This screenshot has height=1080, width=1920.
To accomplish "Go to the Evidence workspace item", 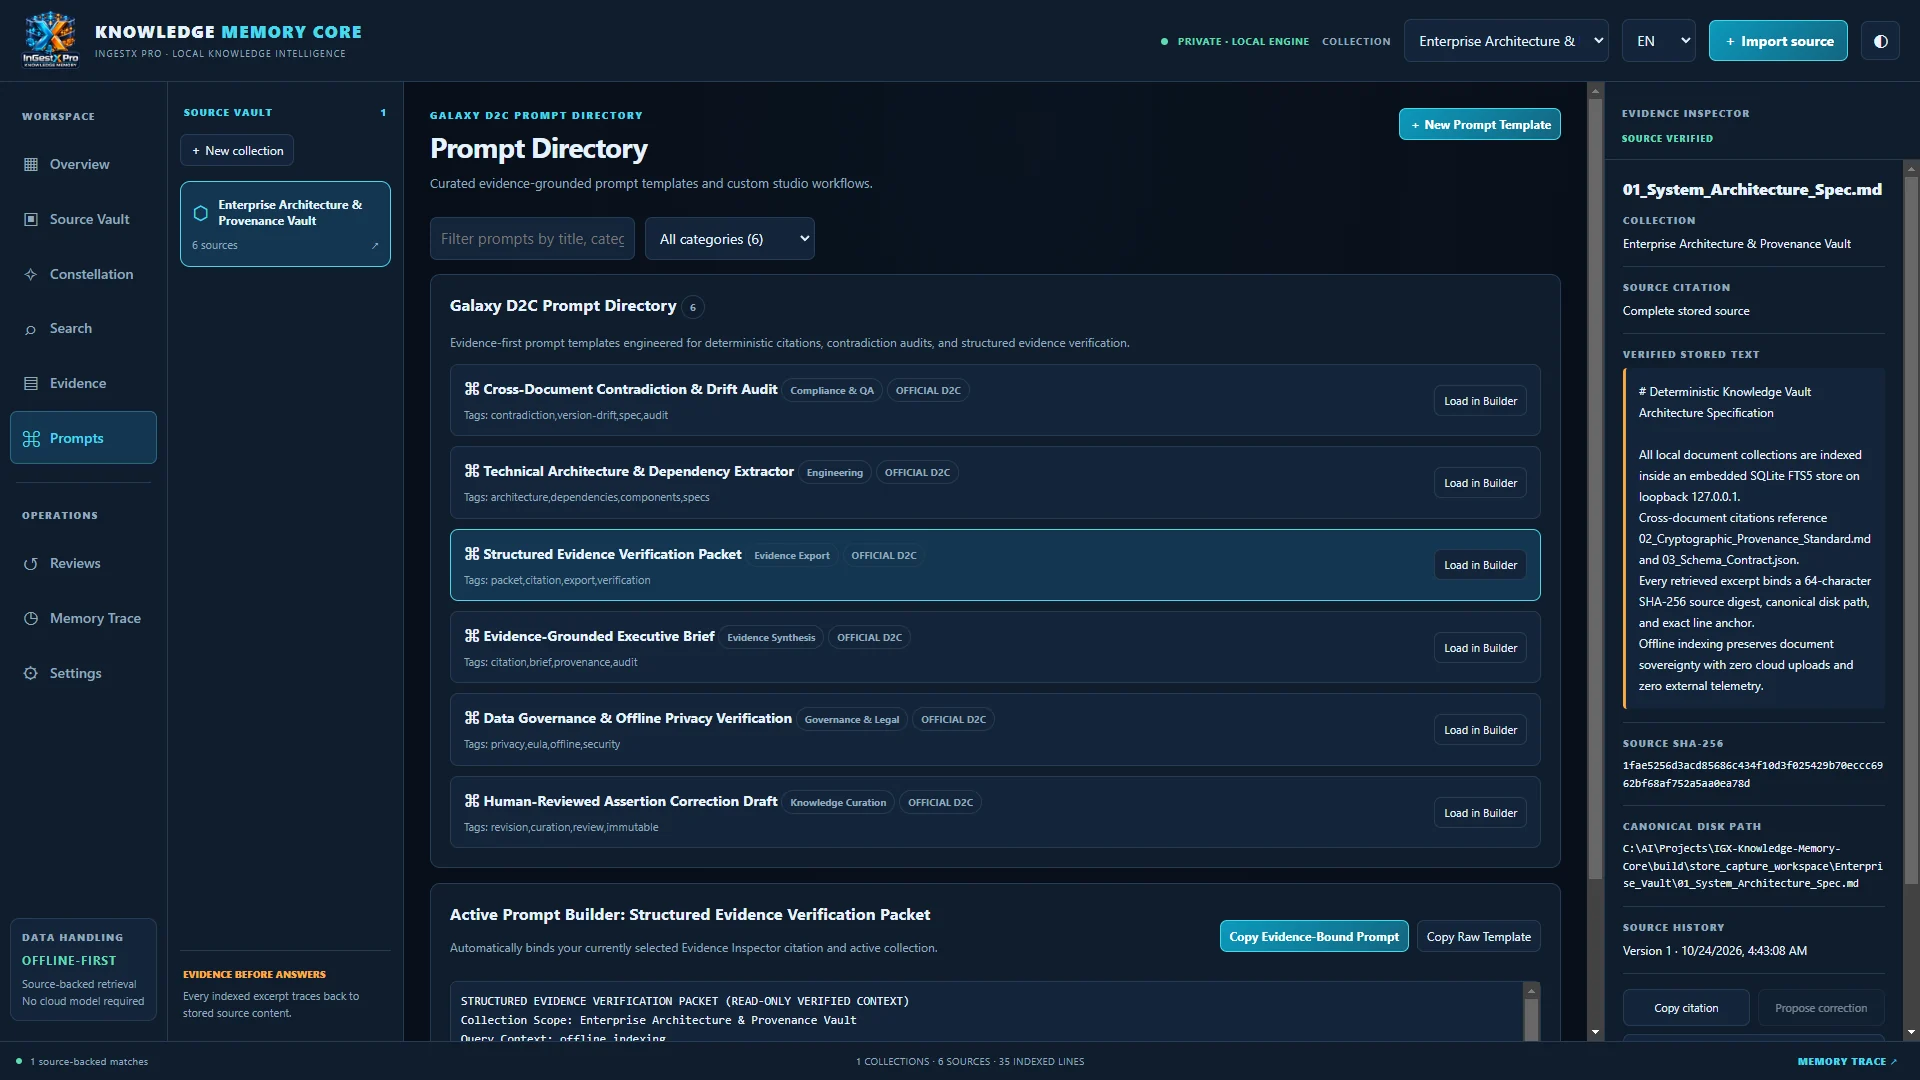I will click(x=83, y=383).
